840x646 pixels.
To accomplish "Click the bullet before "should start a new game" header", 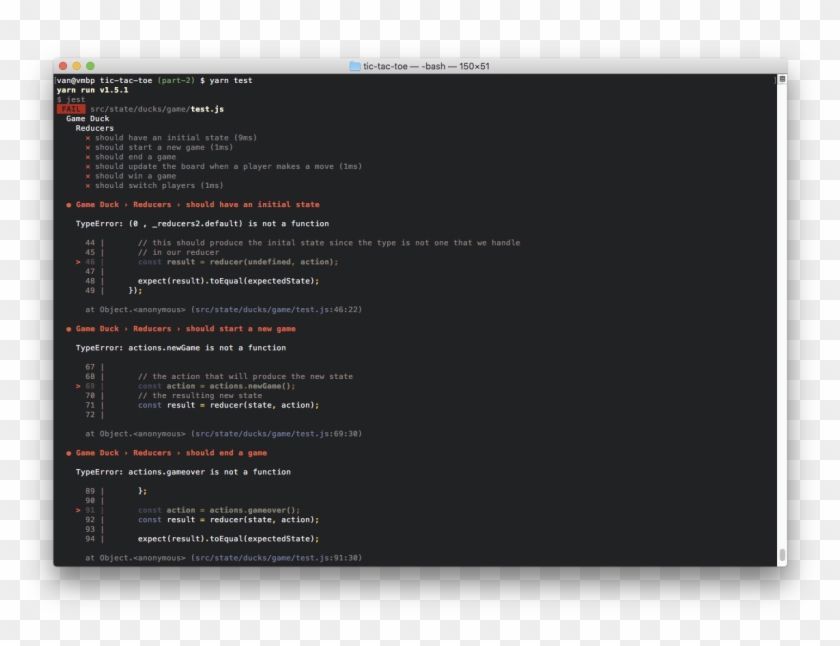I will (x=68, y=329).
